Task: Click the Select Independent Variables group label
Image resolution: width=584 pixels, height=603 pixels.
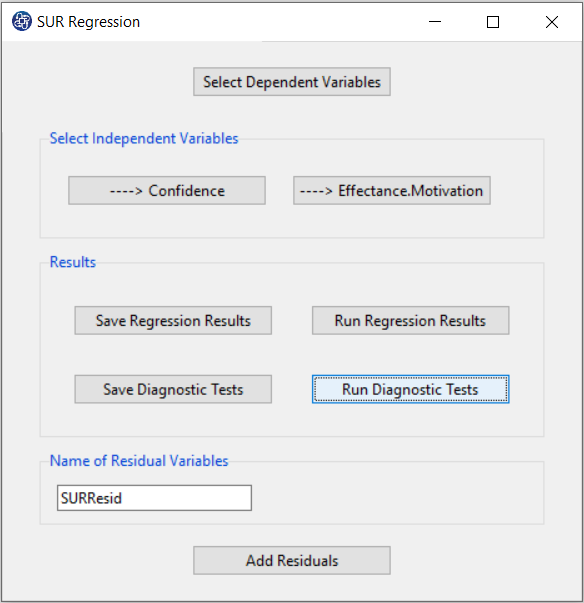Action: pos(144,138)
